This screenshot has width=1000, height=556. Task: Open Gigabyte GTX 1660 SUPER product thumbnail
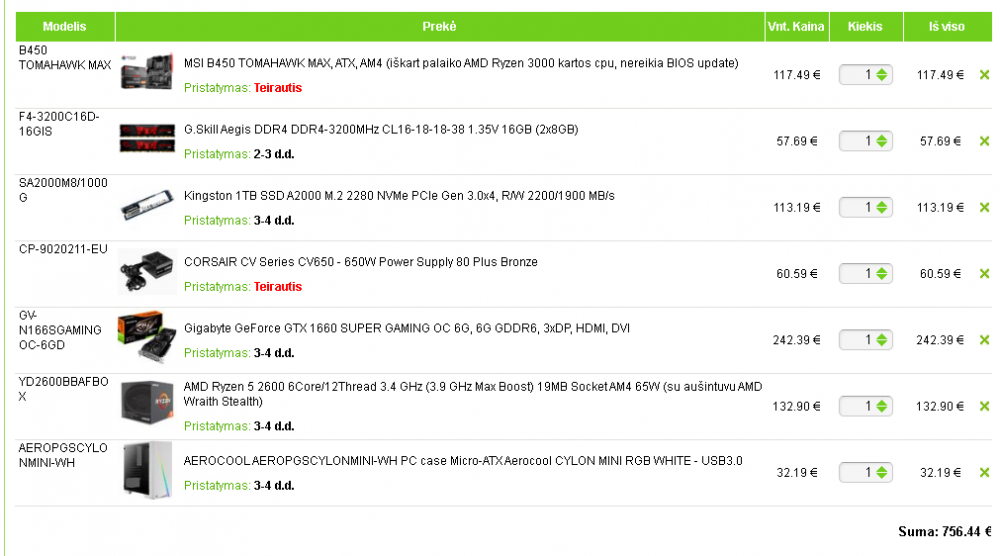147,337
